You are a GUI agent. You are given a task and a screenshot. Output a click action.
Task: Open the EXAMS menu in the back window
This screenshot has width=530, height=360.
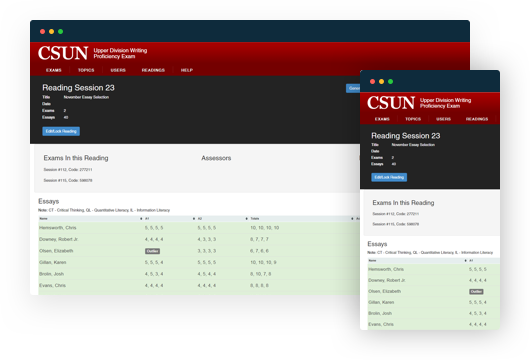(54, 70)
